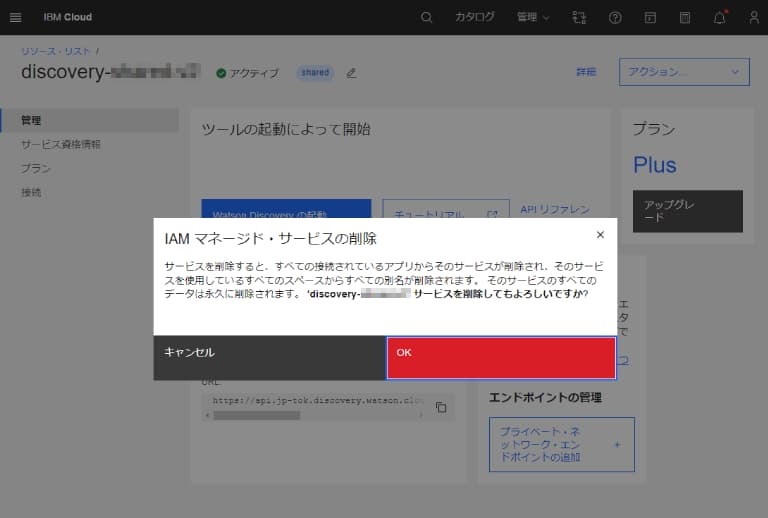The width and height of the screenshot is (768, 518).
Task: Click the API URL text field
Action: coord(316,400)
